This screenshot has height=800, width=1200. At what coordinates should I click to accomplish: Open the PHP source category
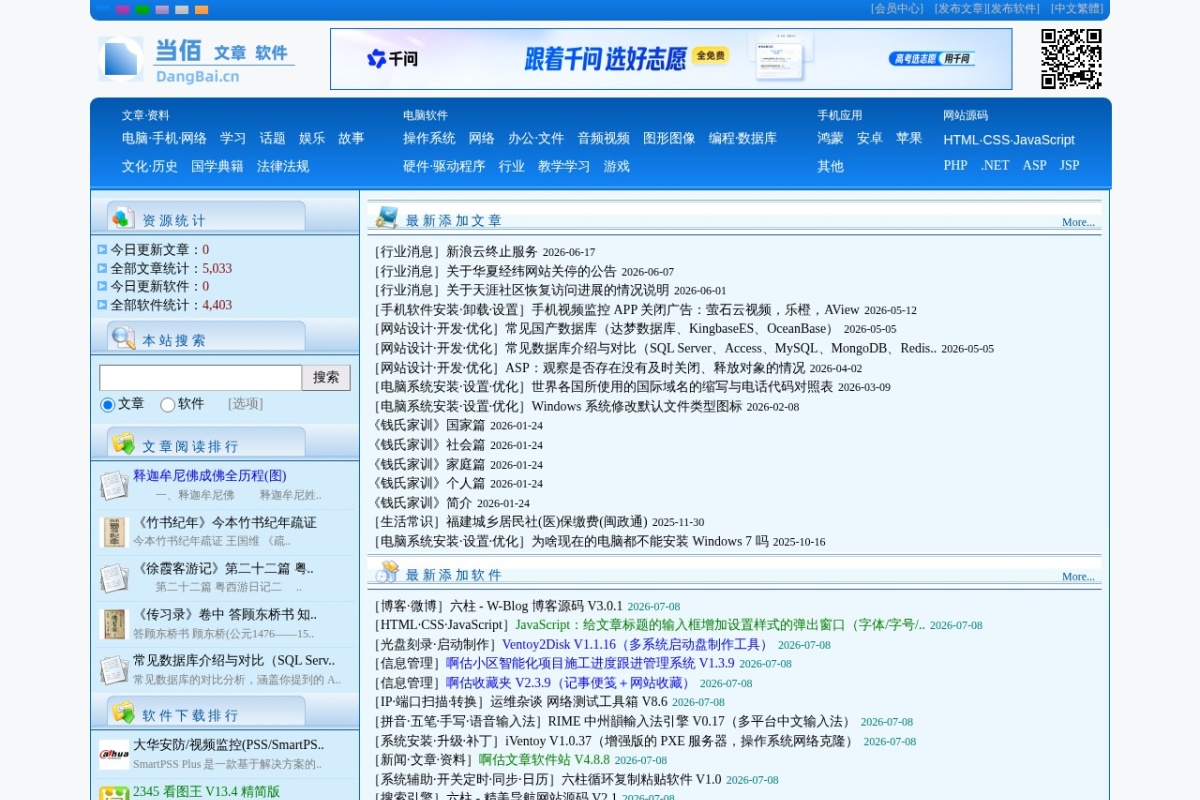955,165
